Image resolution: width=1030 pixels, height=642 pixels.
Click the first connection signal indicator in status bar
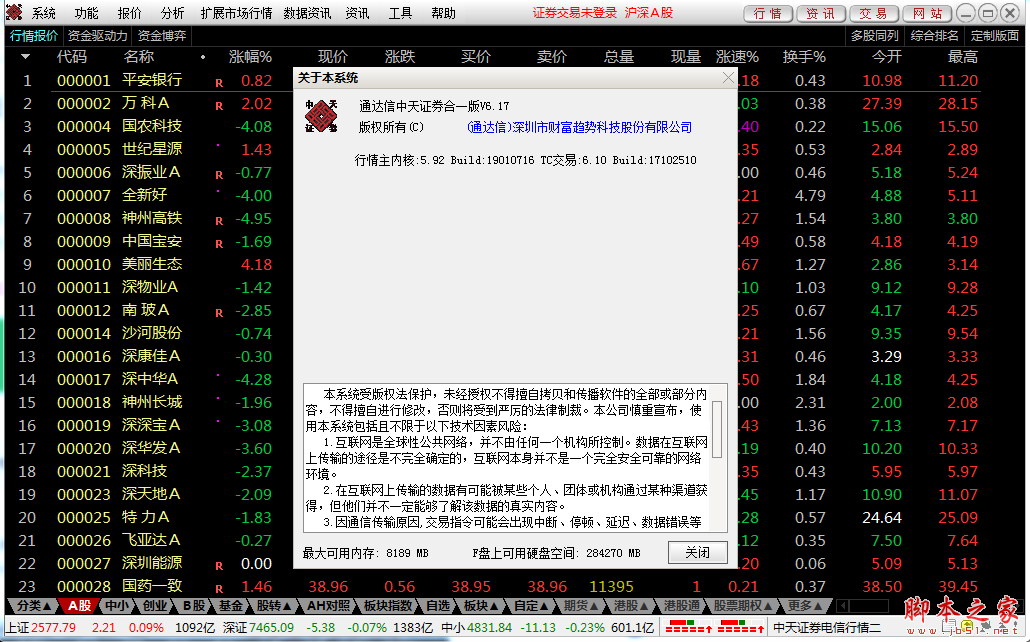click(689, 626)
